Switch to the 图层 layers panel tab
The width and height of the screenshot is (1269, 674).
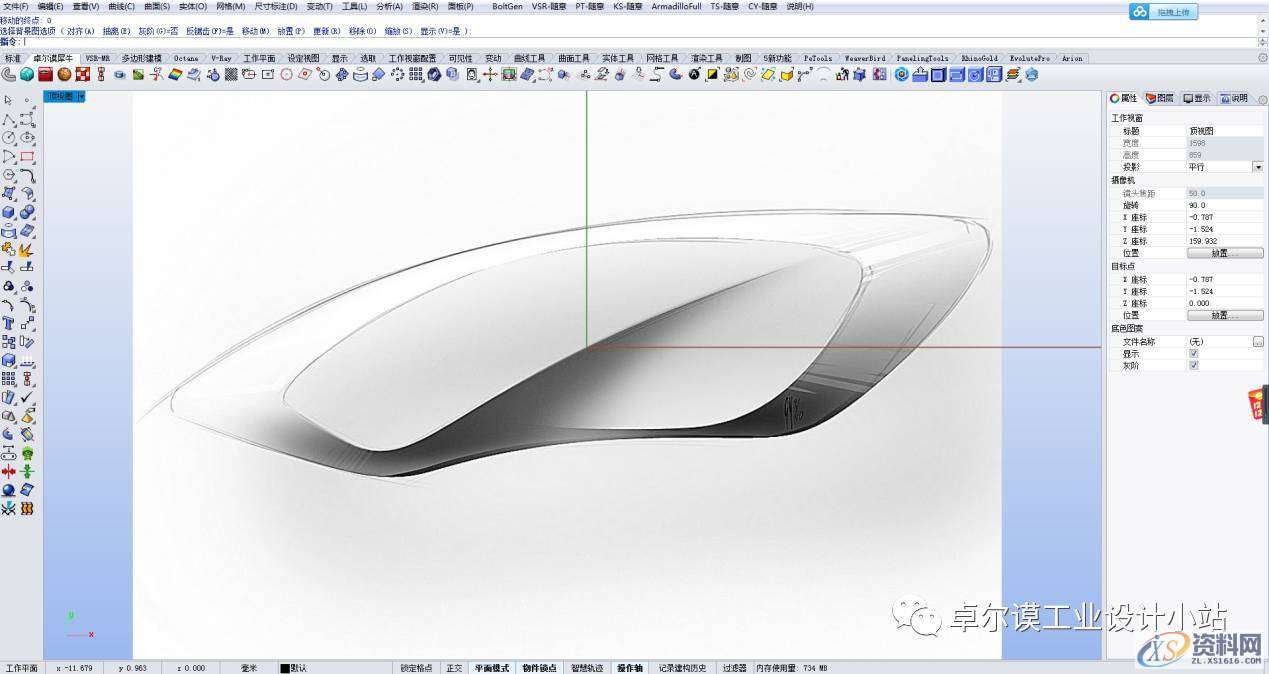[x=1160, y=98]
